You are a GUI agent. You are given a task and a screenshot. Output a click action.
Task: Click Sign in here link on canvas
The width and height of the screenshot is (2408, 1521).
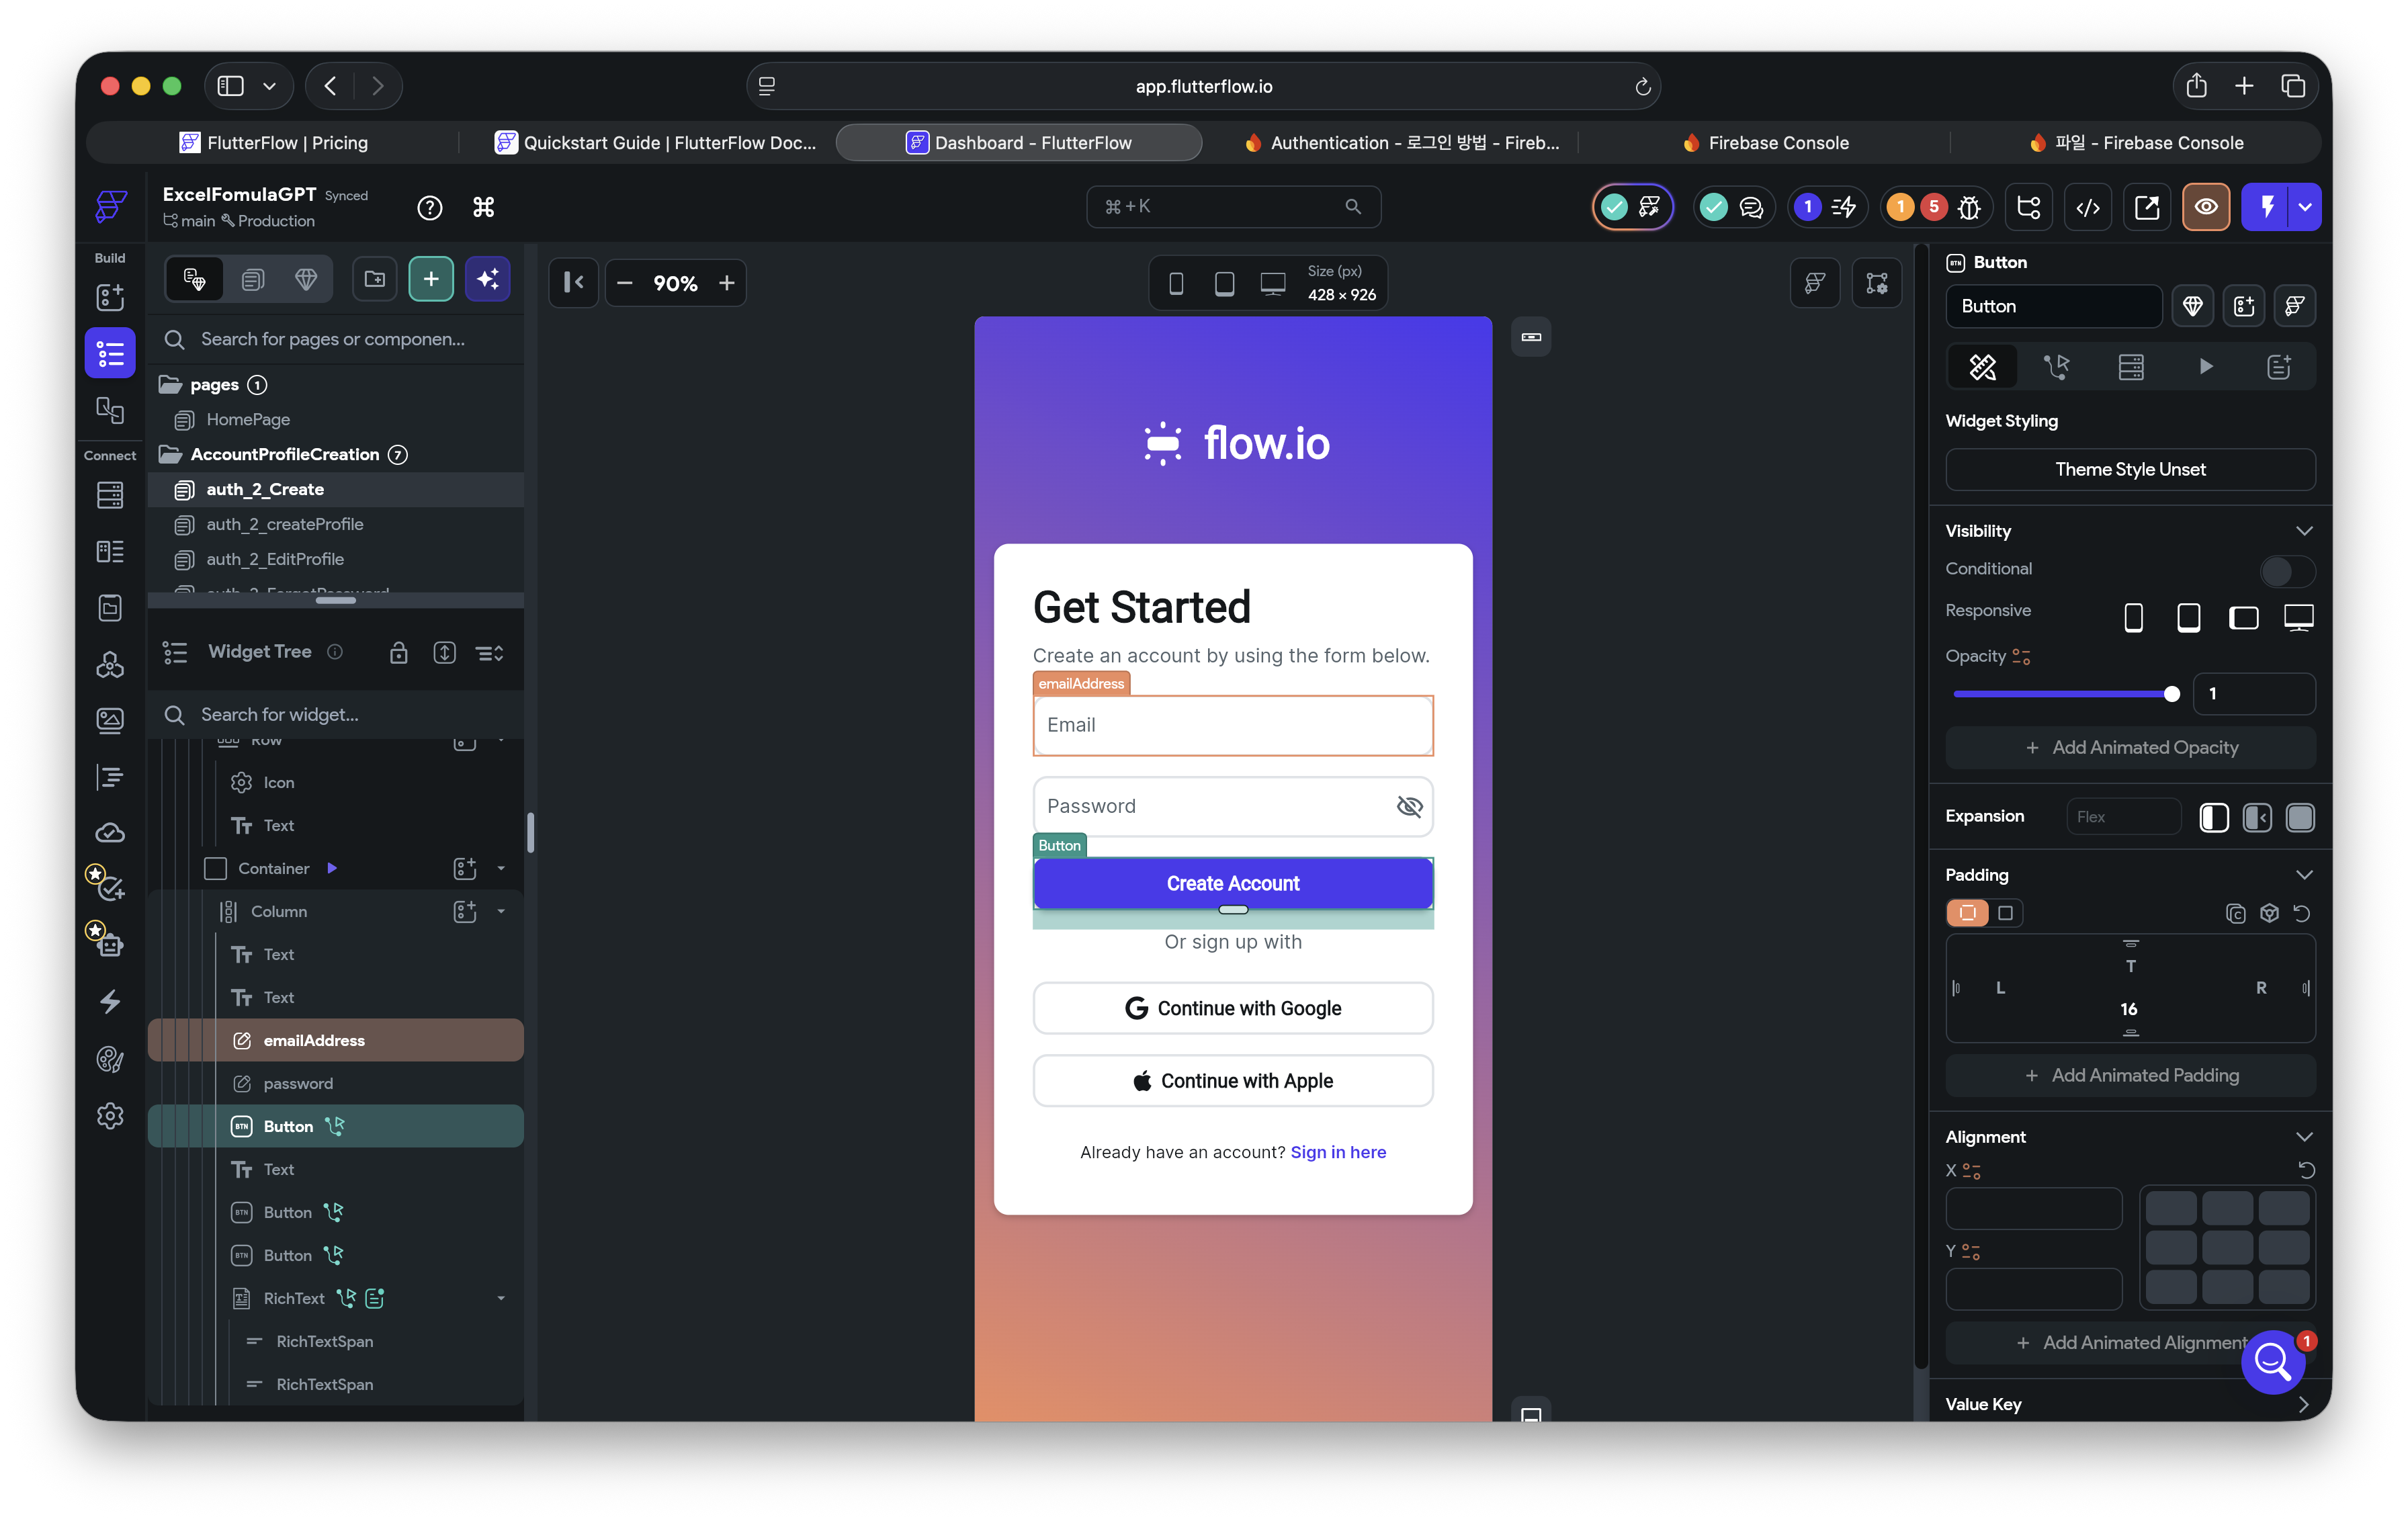point(1338,1152)
